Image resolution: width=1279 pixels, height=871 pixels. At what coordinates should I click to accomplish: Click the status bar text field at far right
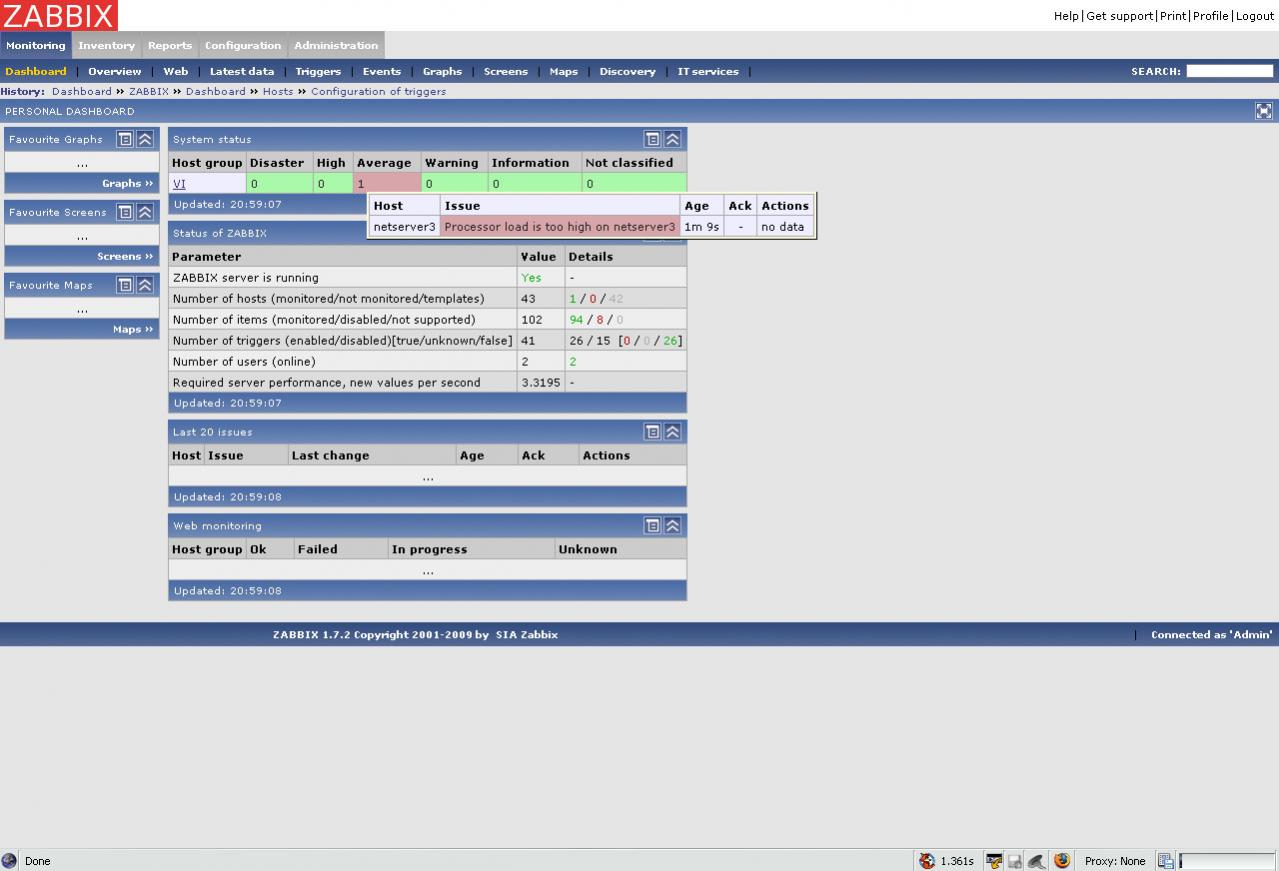[1227, 861]
